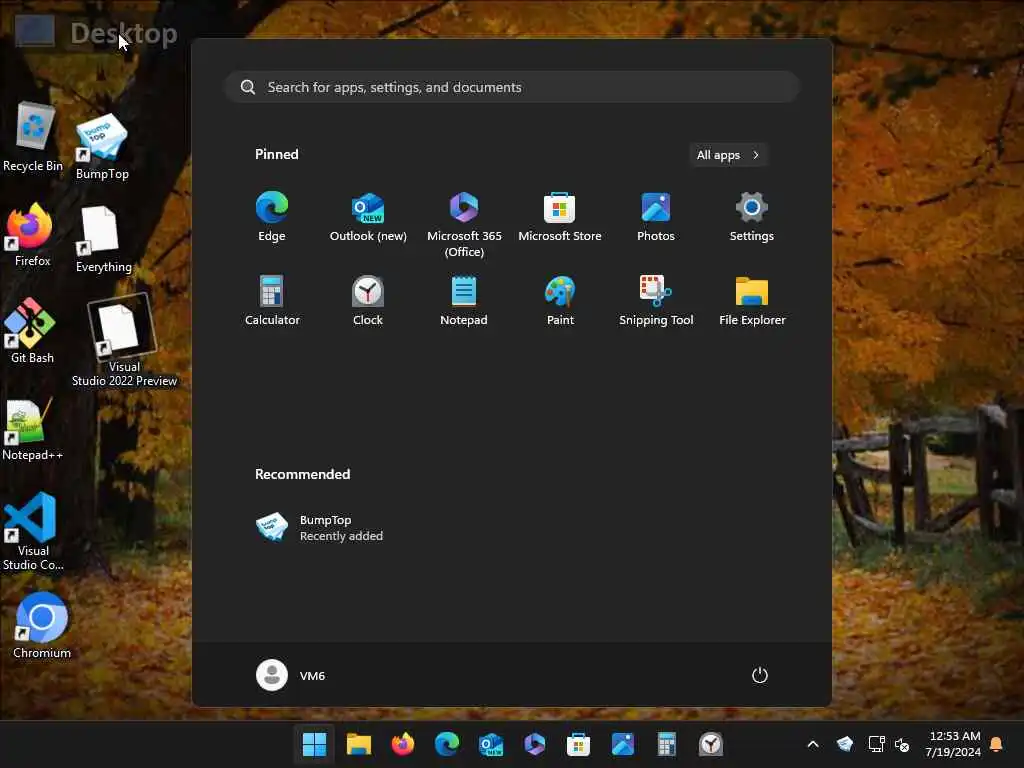Viewport: 1024px width, 768px height.
Task: Open Microsoft 365 (Office) pinned app
Action: (464, 225)
